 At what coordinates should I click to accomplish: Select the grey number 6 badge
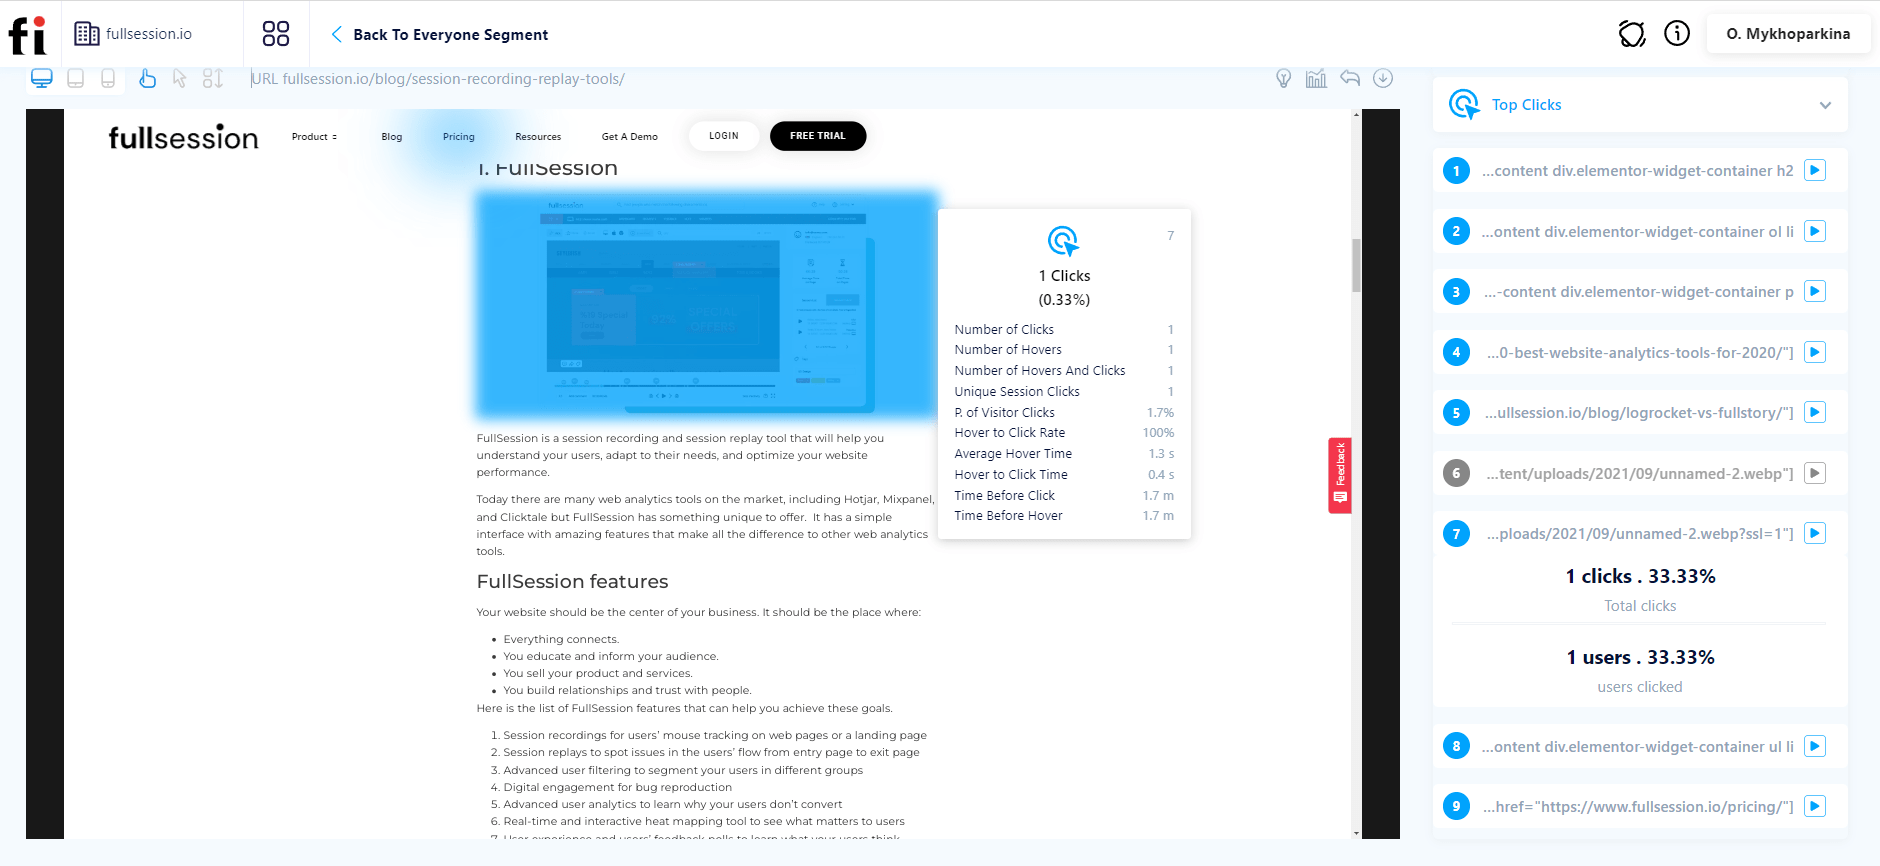coord(1456,473)
